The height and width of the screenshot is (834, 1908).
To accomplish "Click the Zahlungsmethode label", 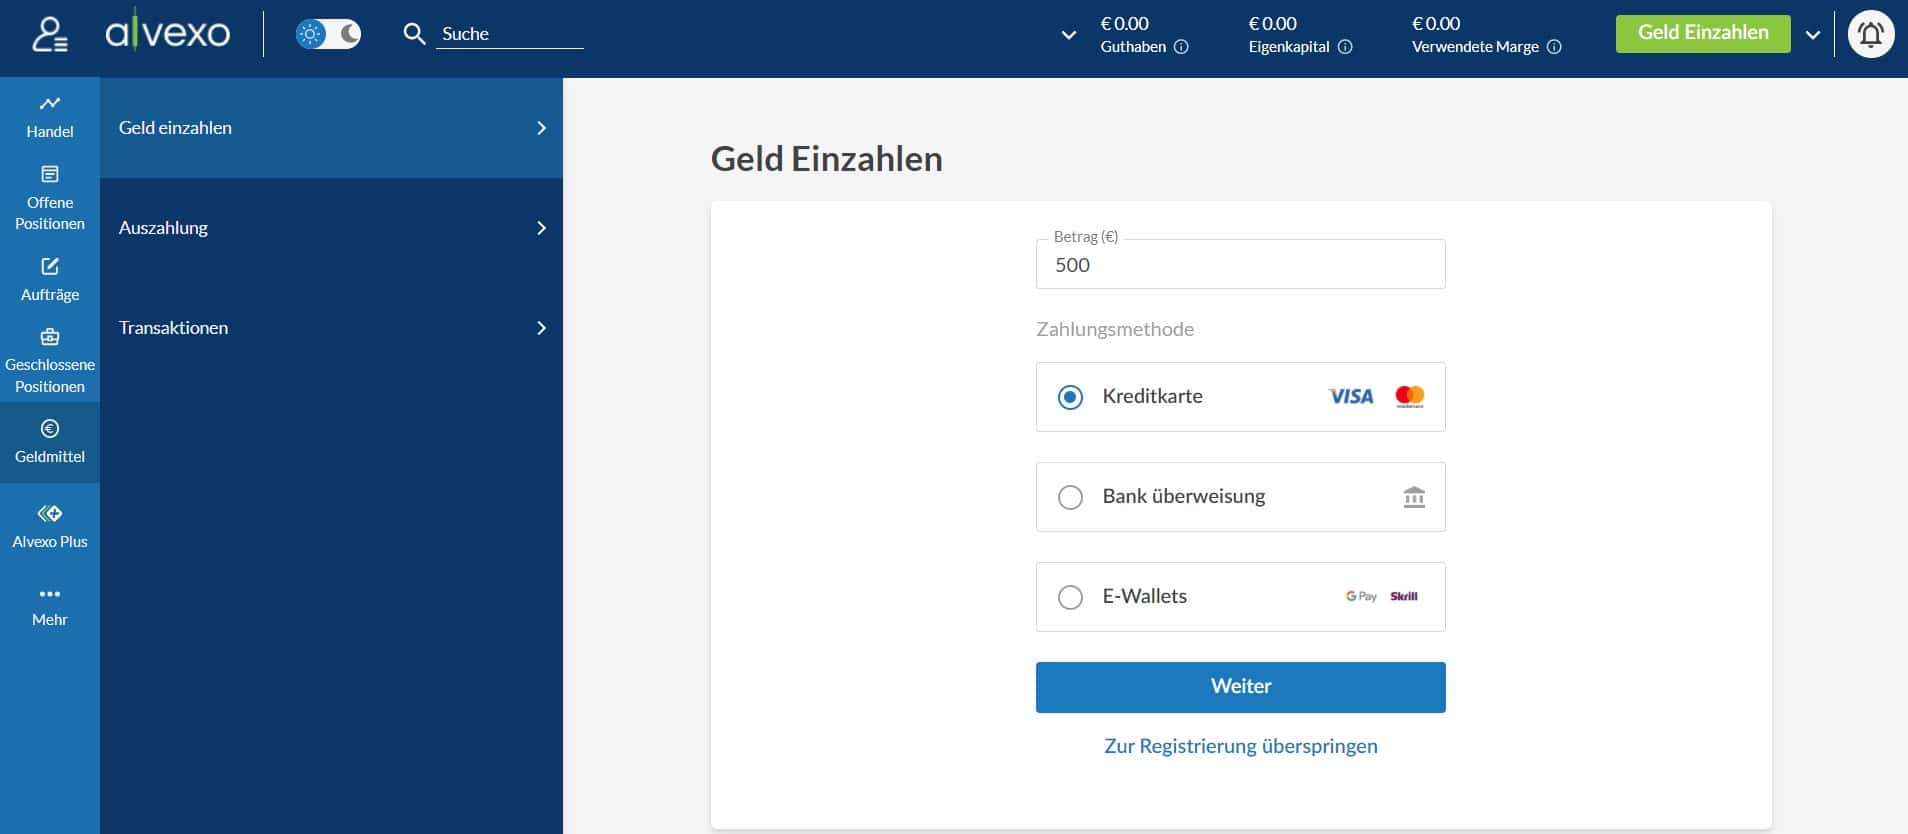I will [1115, 329].
